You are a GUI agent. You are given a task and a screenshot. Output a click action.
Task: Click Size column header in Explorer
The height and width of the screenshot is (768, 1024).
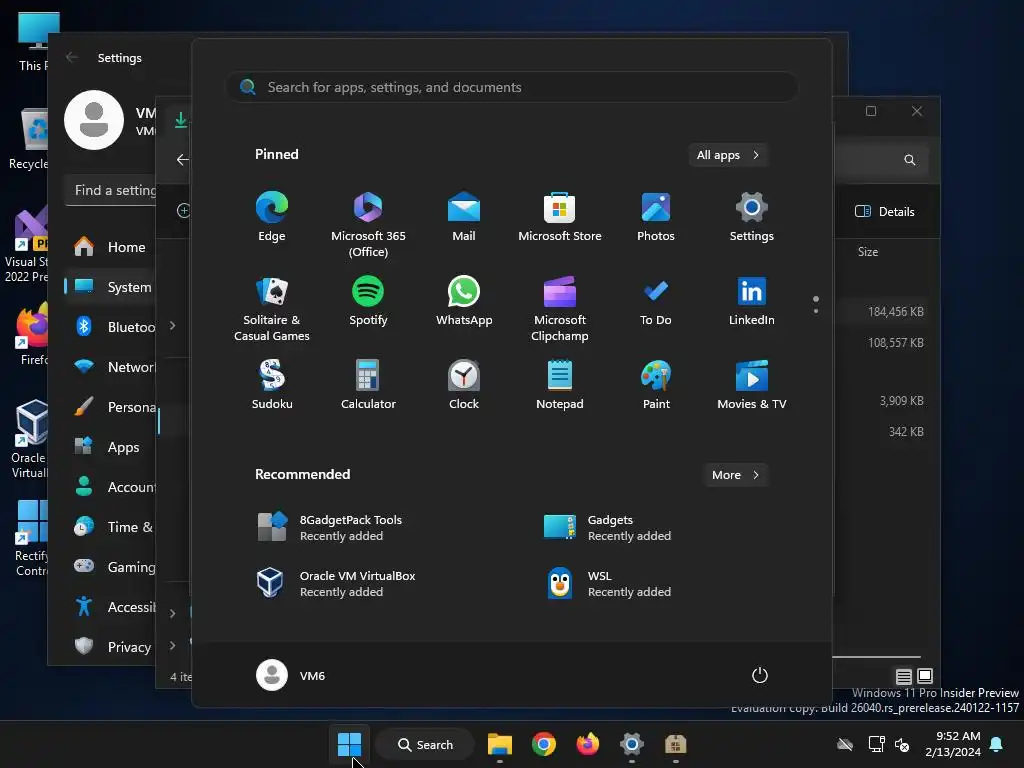[868, 252]
